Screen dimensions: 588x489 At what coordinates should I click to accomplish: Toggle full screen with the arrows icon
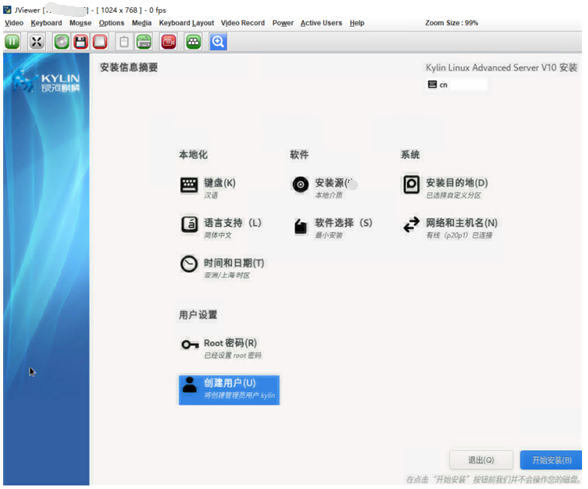pos(36,42)
